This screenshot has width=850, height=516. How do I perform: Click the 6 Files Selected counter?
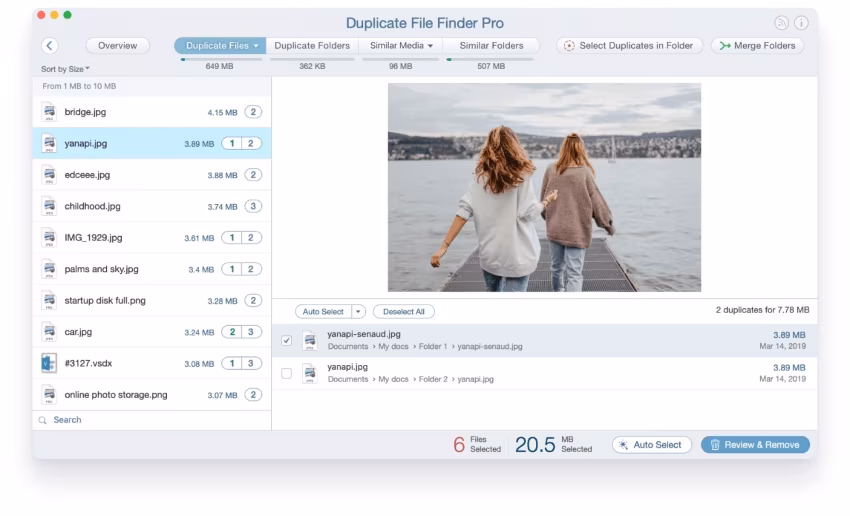pos(477,445)
